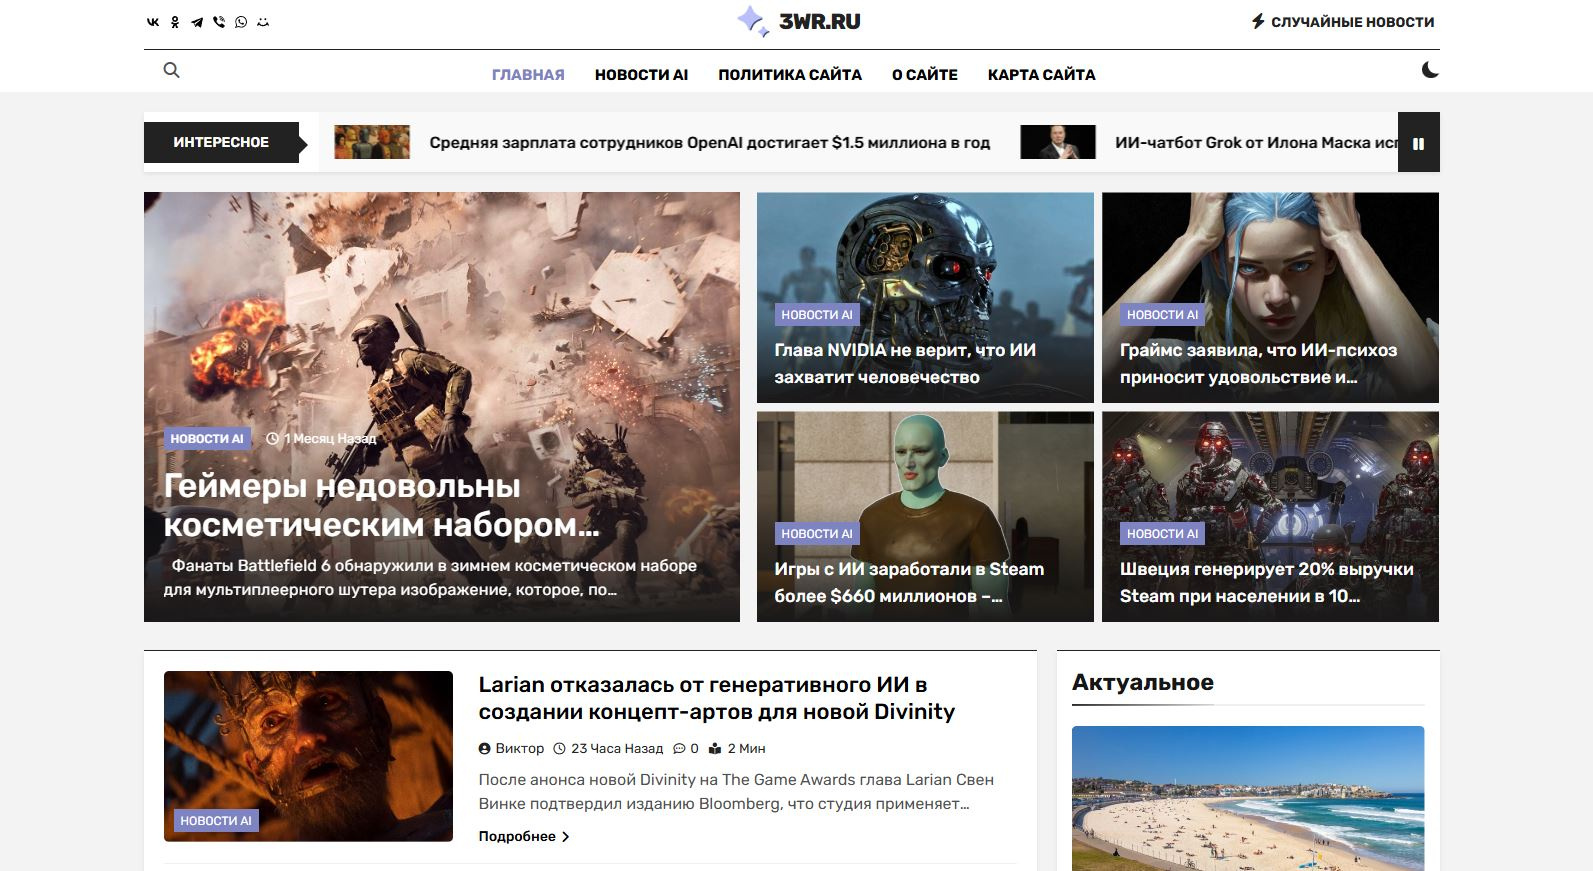Click the clock icon beside 1 Месяц Назад

[x=272, y=439]
